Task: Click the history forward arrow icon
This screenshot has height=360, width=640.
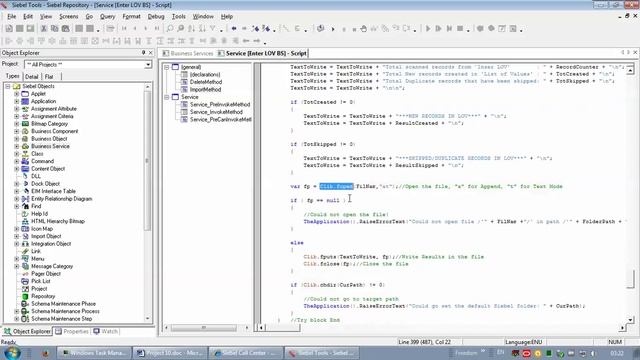Action: point(244,29)
